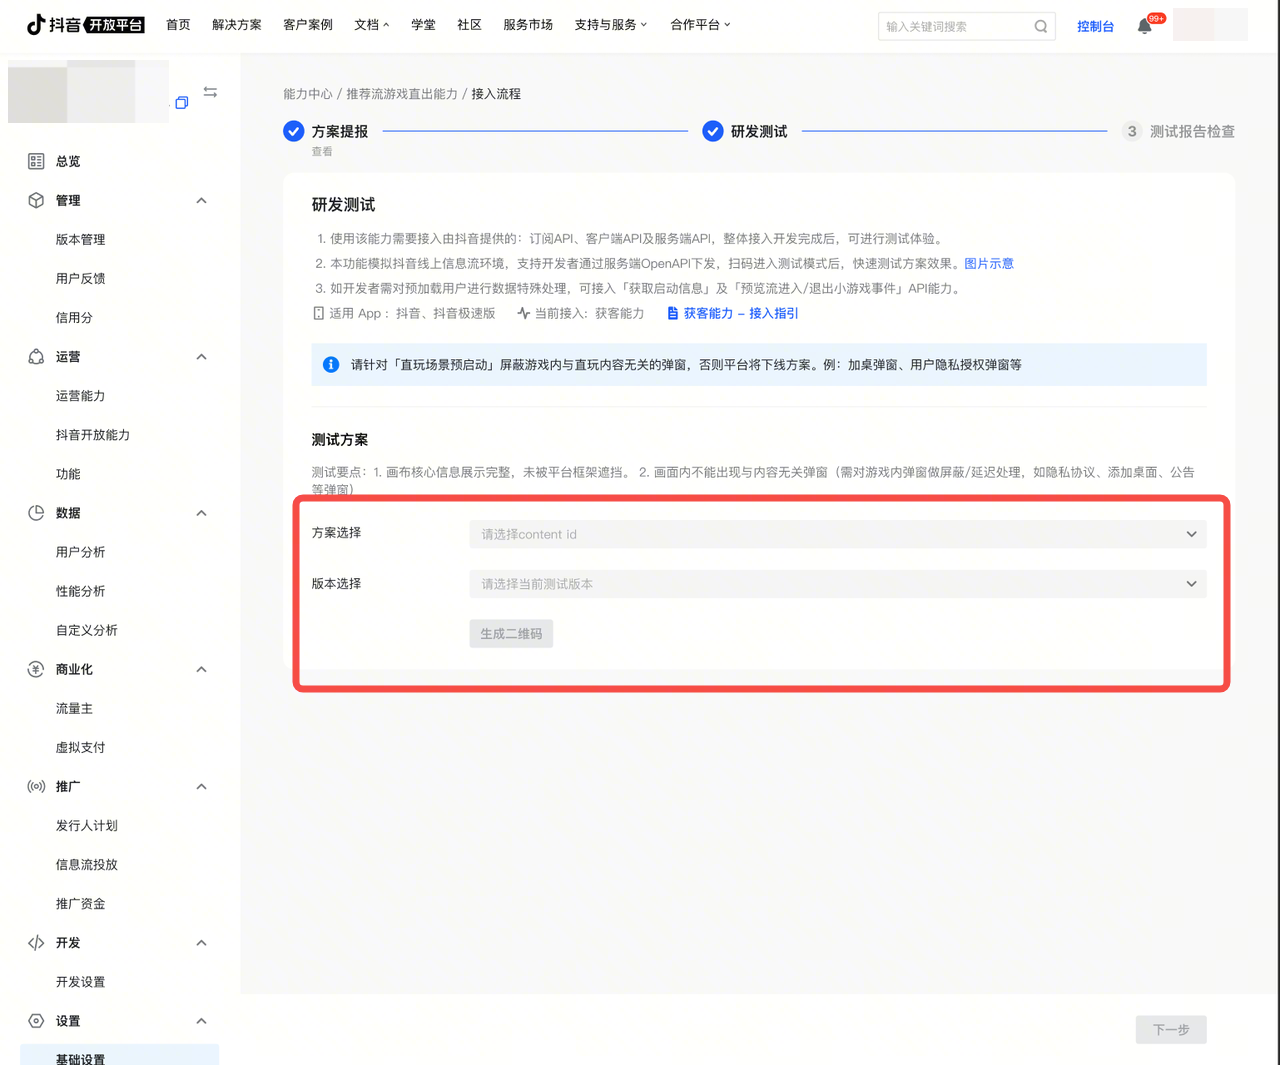1280x1065 pixels.
Task: Collapse the 管理 sidebar section
Action: tap(201, 201)
